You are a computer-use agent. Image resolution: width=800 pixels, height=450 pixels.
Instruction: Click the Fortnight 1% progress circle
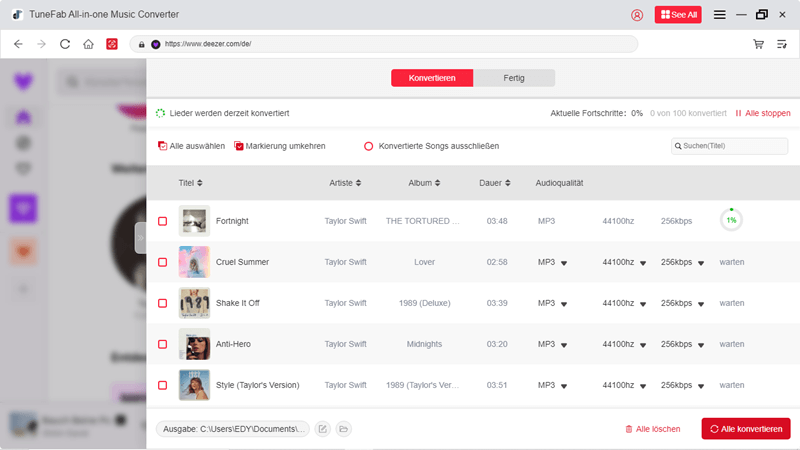731,220
